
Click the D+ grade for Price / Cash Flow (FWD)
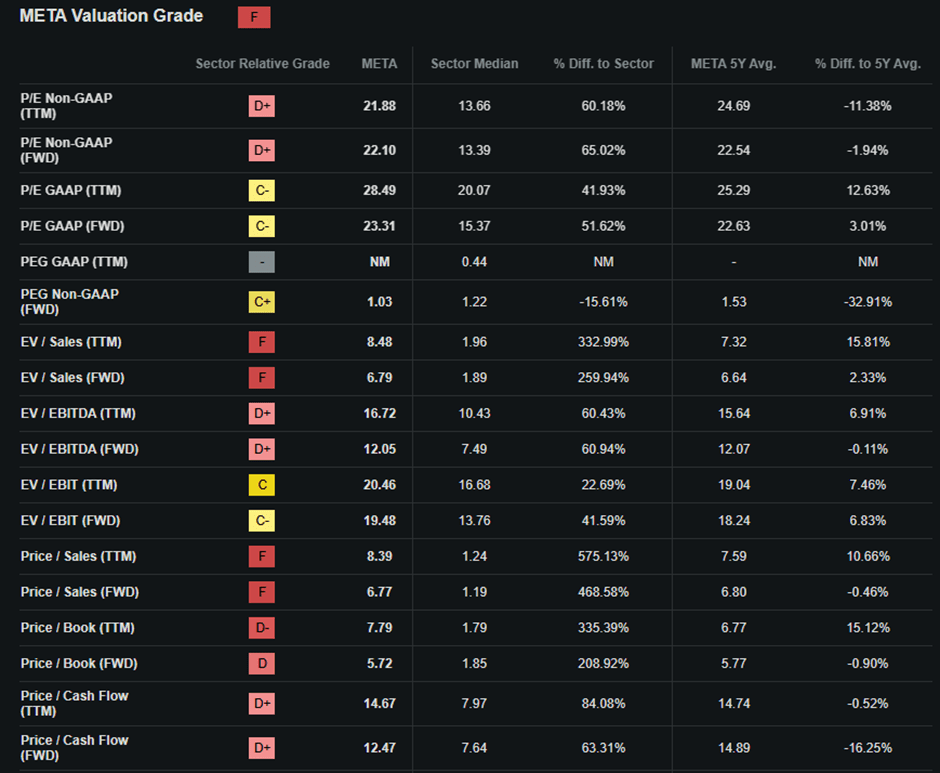[262, 748]
